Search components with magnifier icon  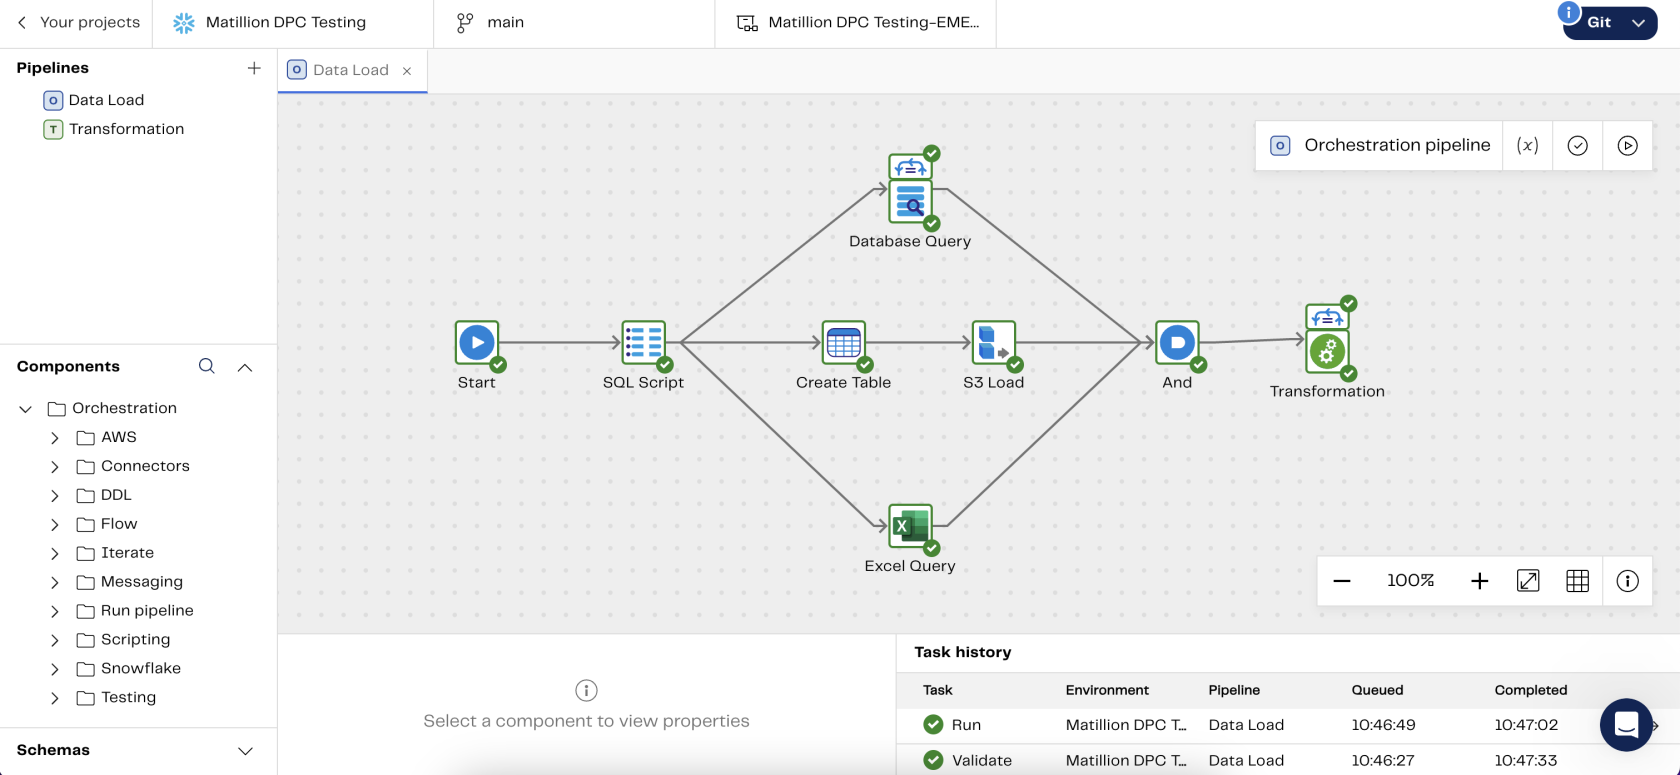point(207,366)
